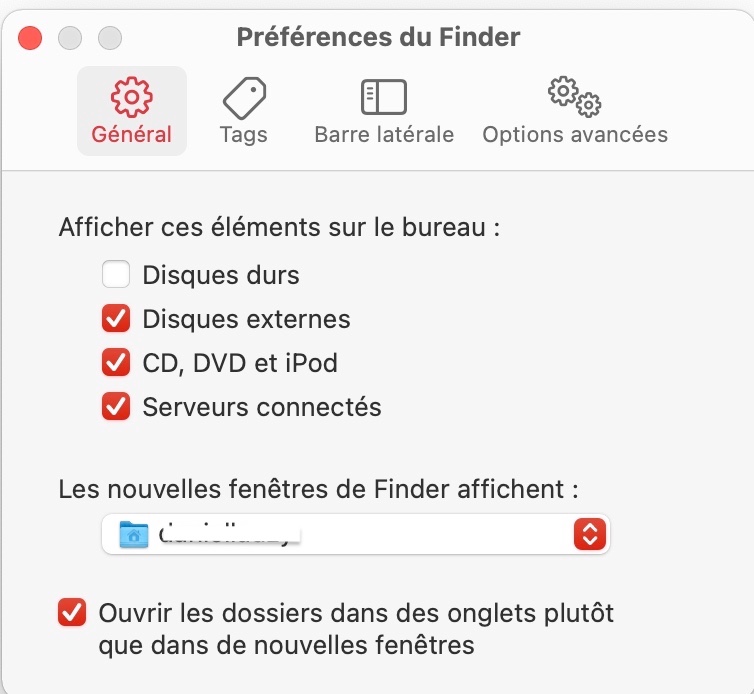The height and width of the screenshot is (694, 754).
Task: Toggle the Ouvrir les dossiers dans des onglets checkbox
Action: [72, 612]
